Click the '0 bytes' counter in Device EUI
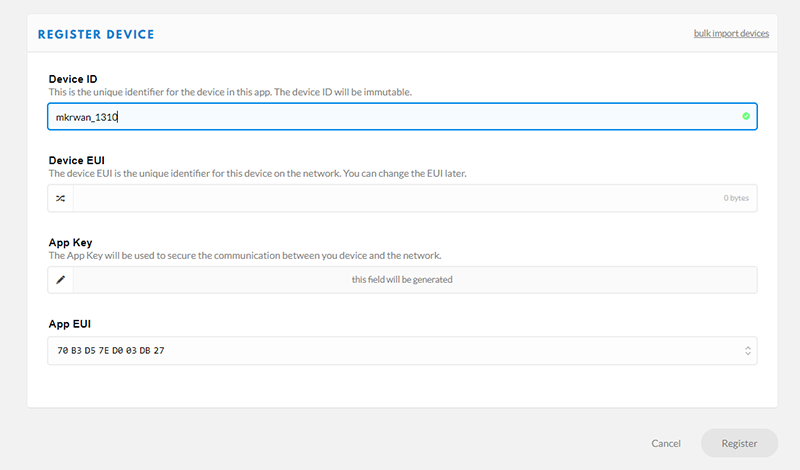Viewport: 800px width, 470px height. pyautogui.click(x=735, y=198)
